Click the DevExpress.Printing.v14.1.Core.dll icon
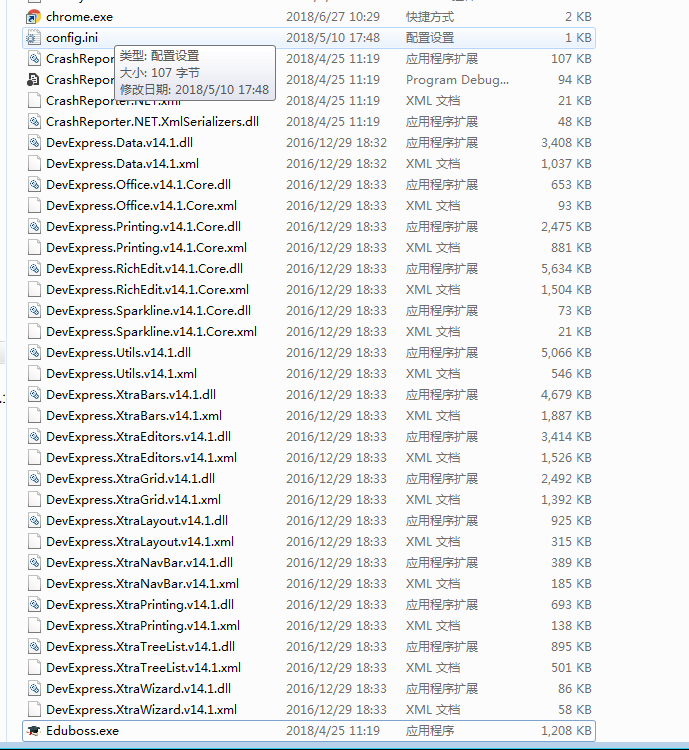689x750 pixels. 33,227
